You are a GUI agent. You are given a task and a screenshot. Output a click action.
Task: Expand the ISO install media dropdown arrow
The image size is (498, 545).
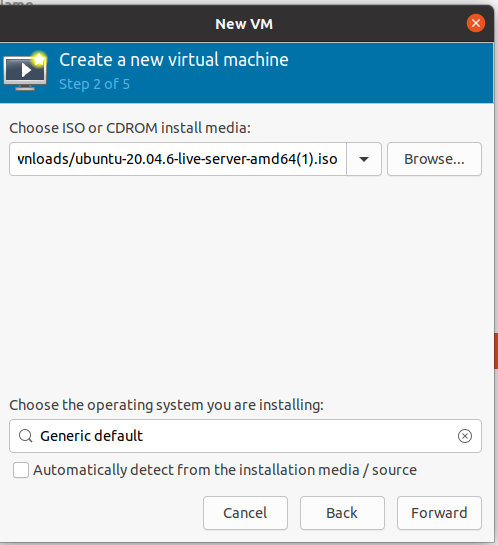tap(364, 159)
